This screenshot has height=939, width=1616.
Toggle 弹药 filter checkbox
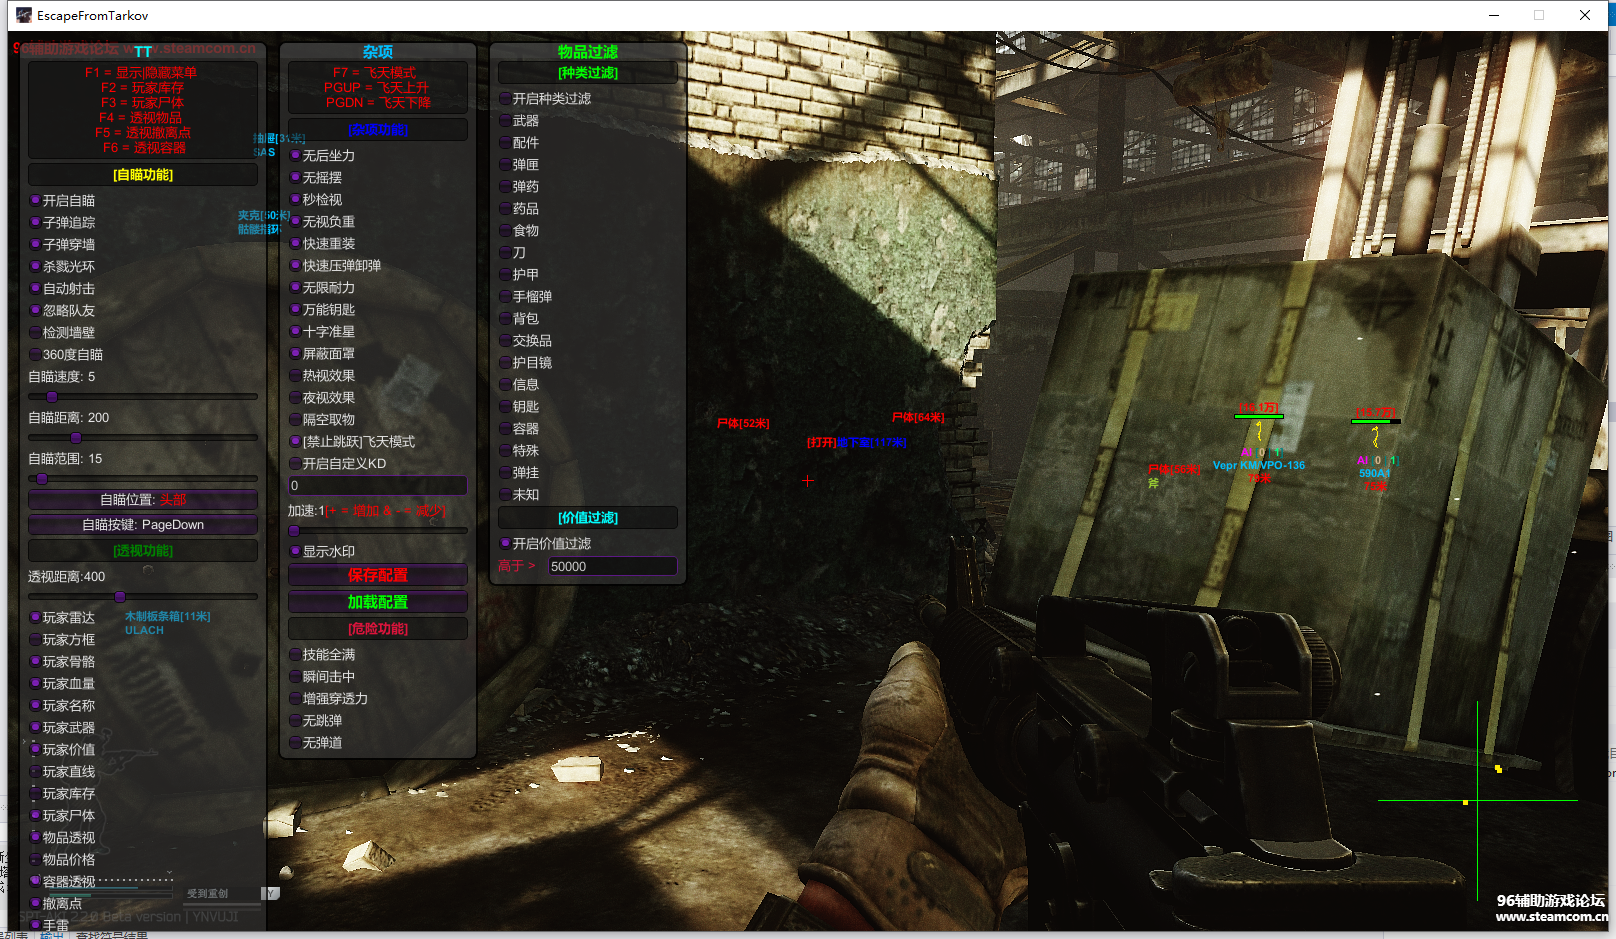point(506,186)
